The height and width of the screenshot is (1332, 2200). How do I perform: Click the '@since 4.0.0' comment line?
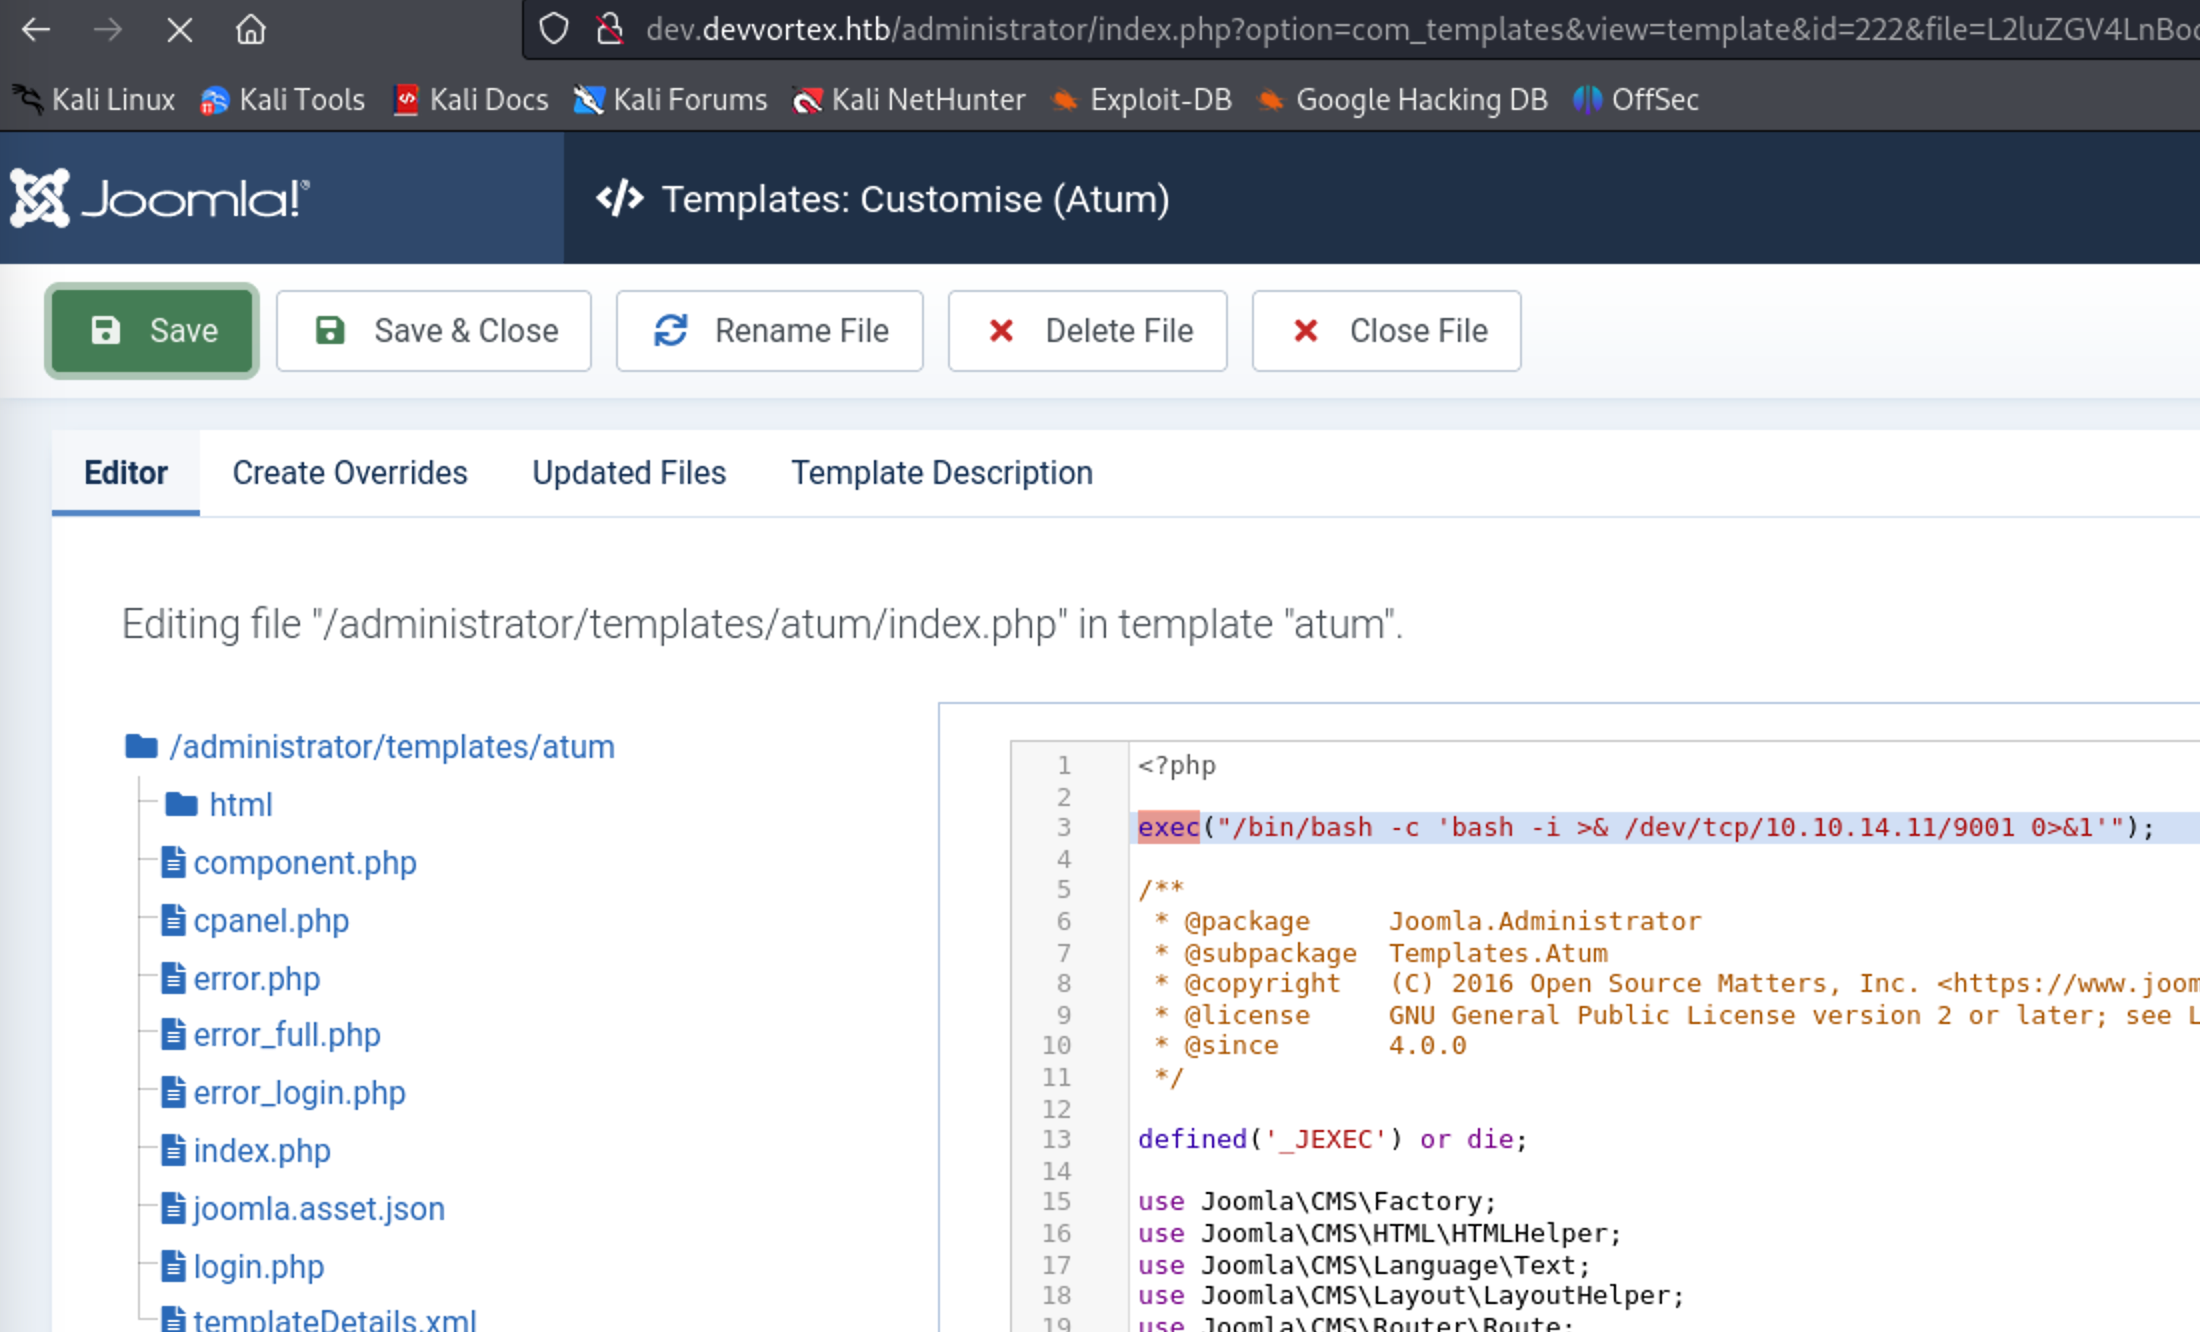(1310, 1046)
